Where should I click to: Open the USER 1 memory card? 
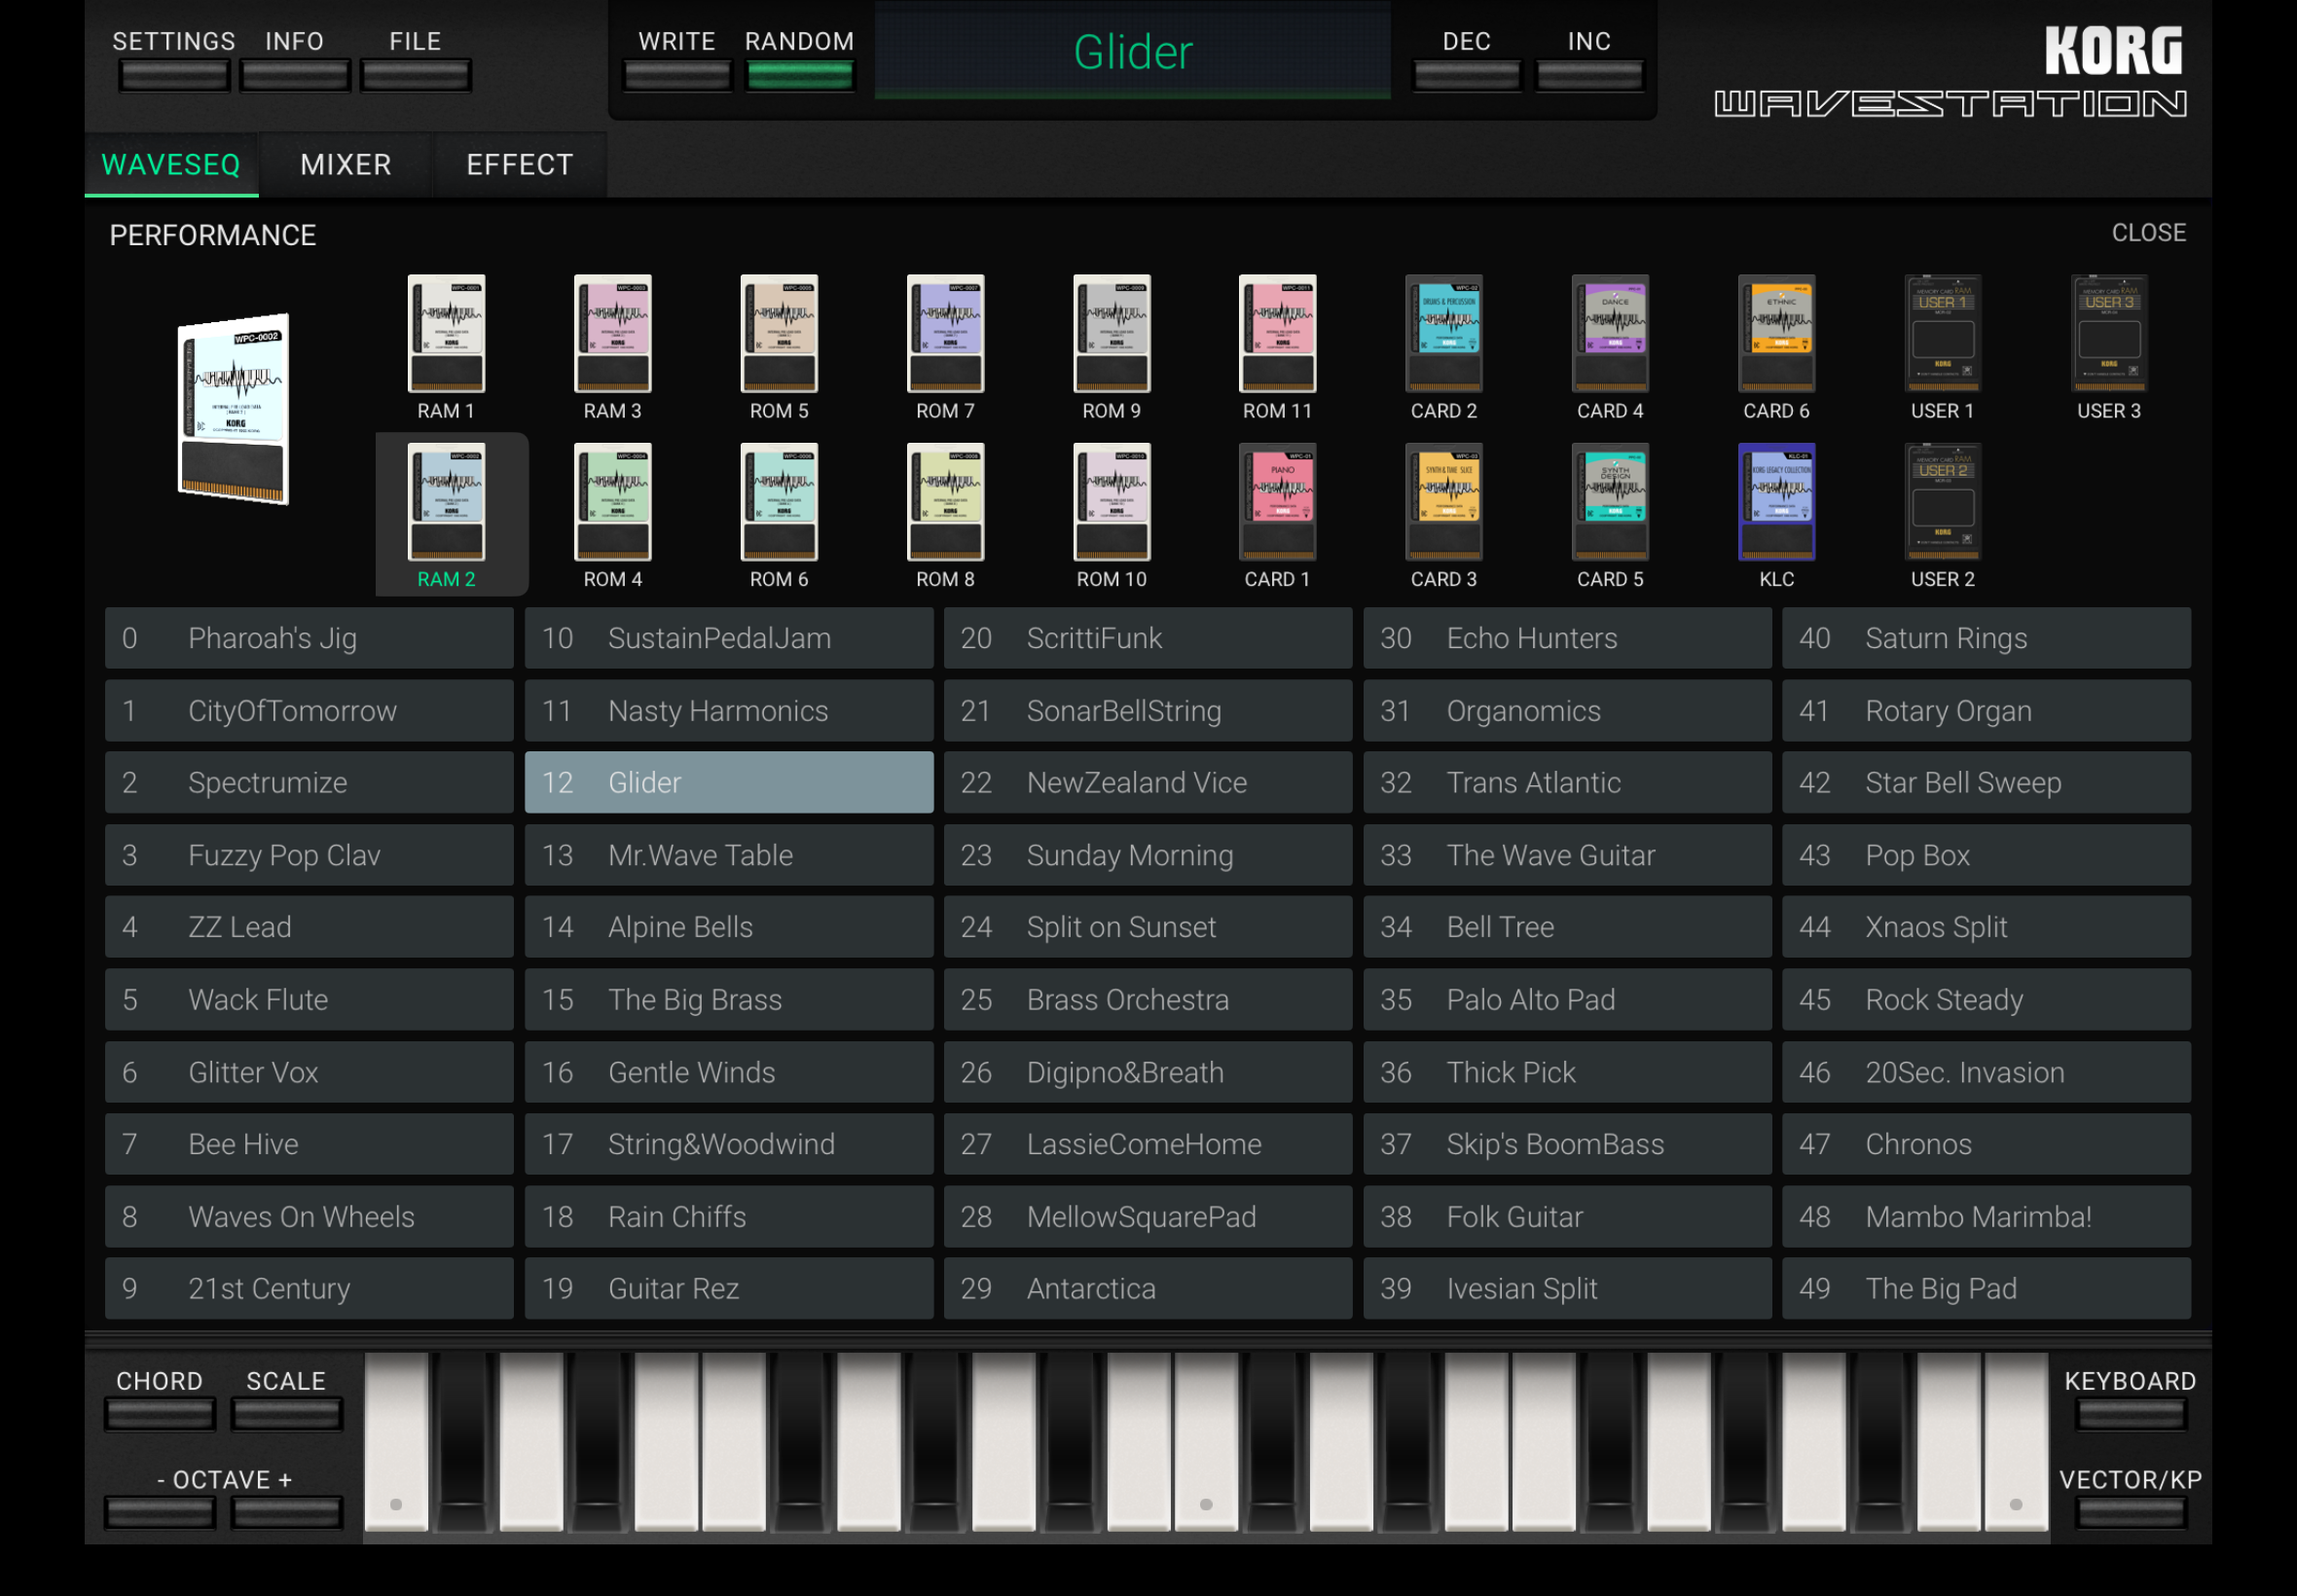point(1943,334)
